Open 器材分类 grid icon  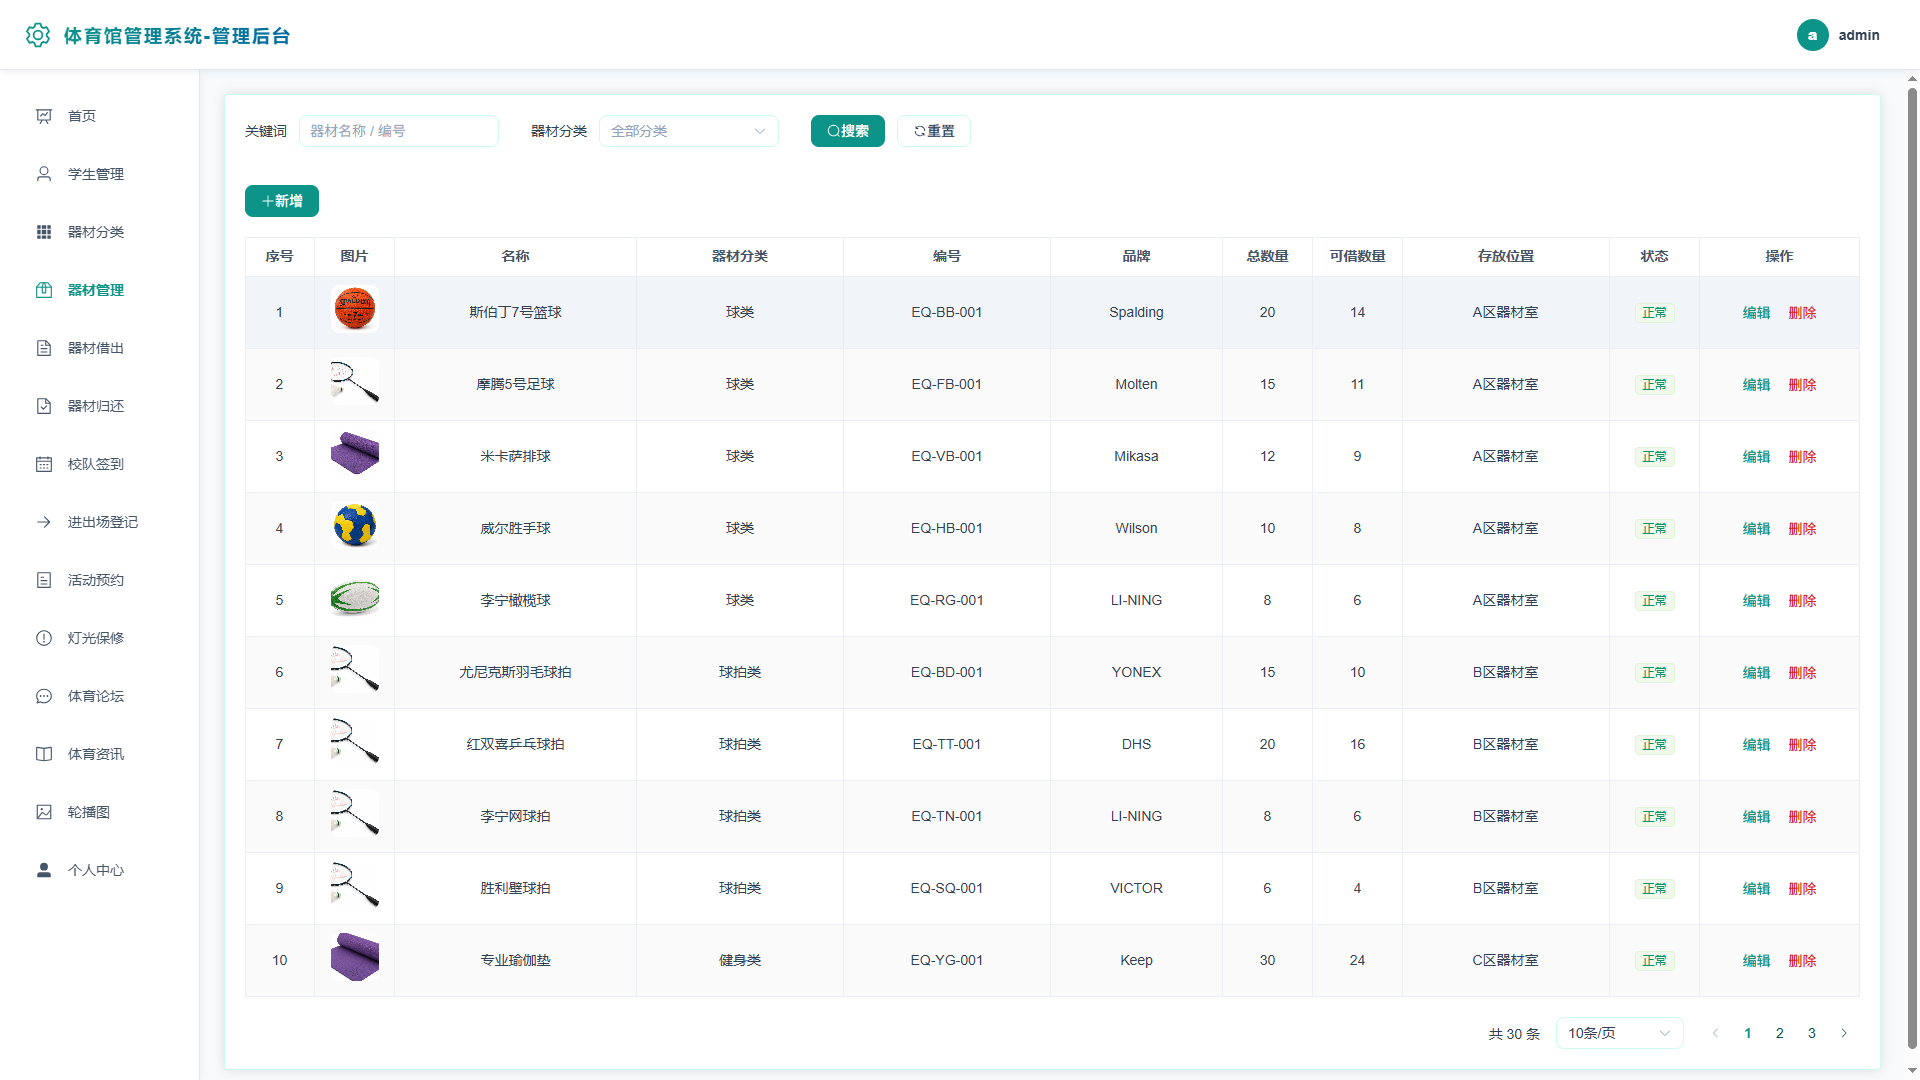[x=44, y=232]
